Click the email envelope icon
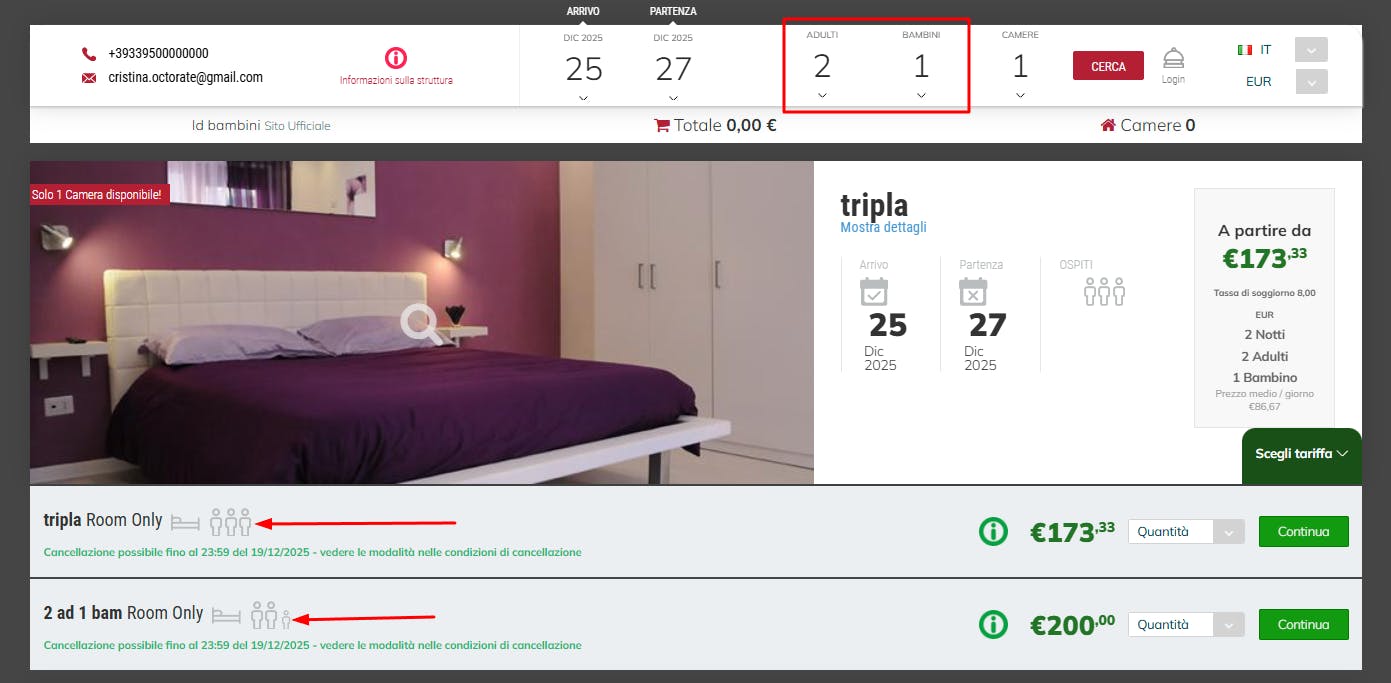 pyautogui.click(x=89, y=78)
